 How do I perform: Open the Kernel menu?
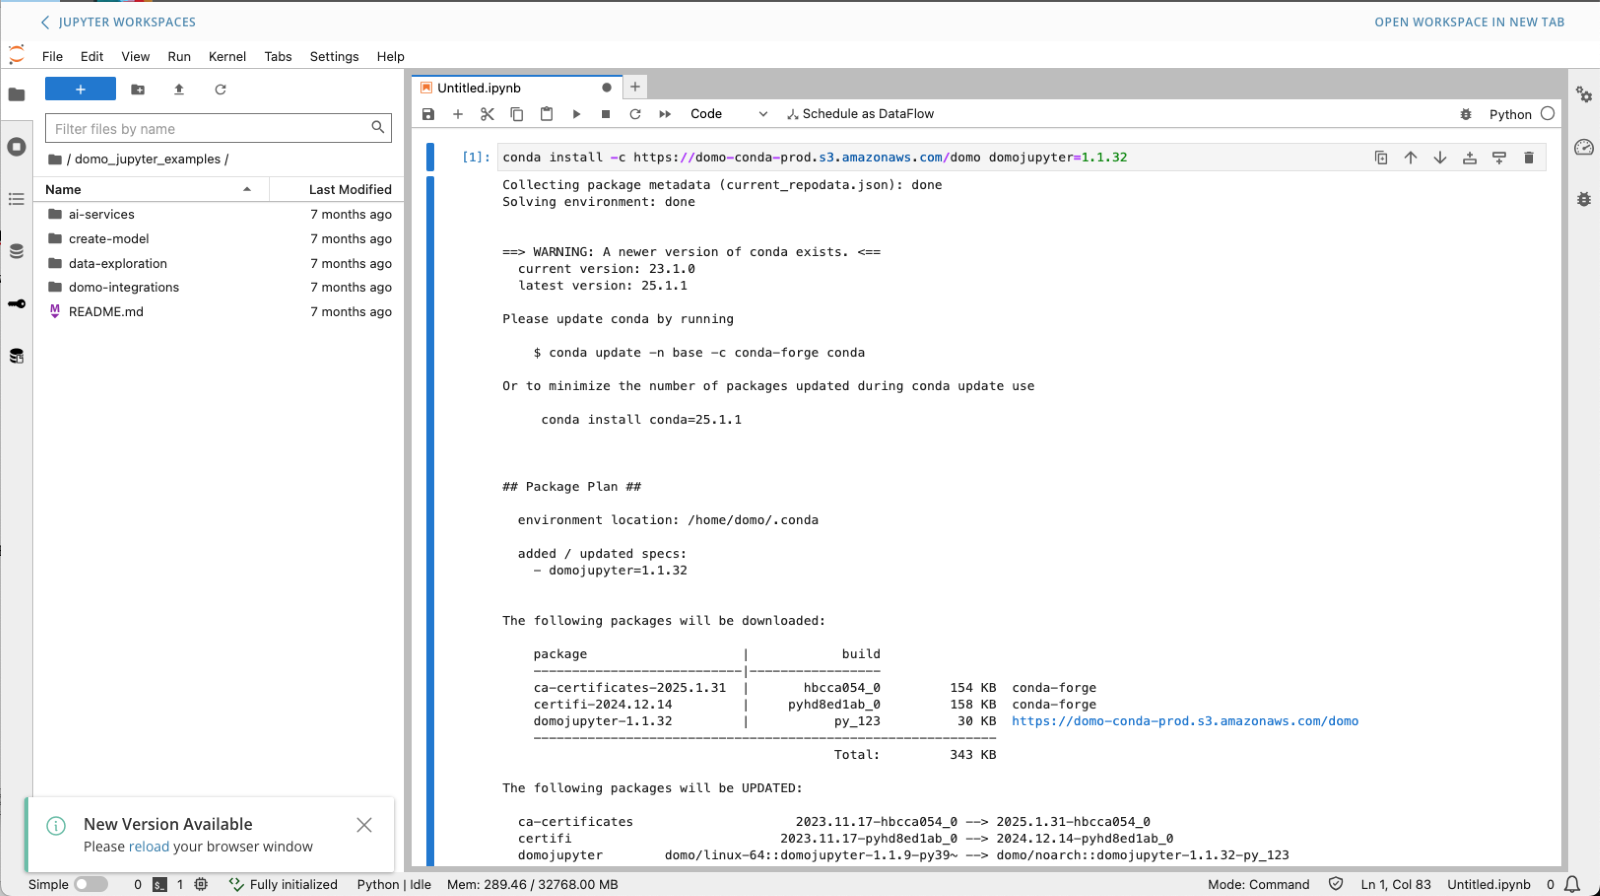coord(227,56)
